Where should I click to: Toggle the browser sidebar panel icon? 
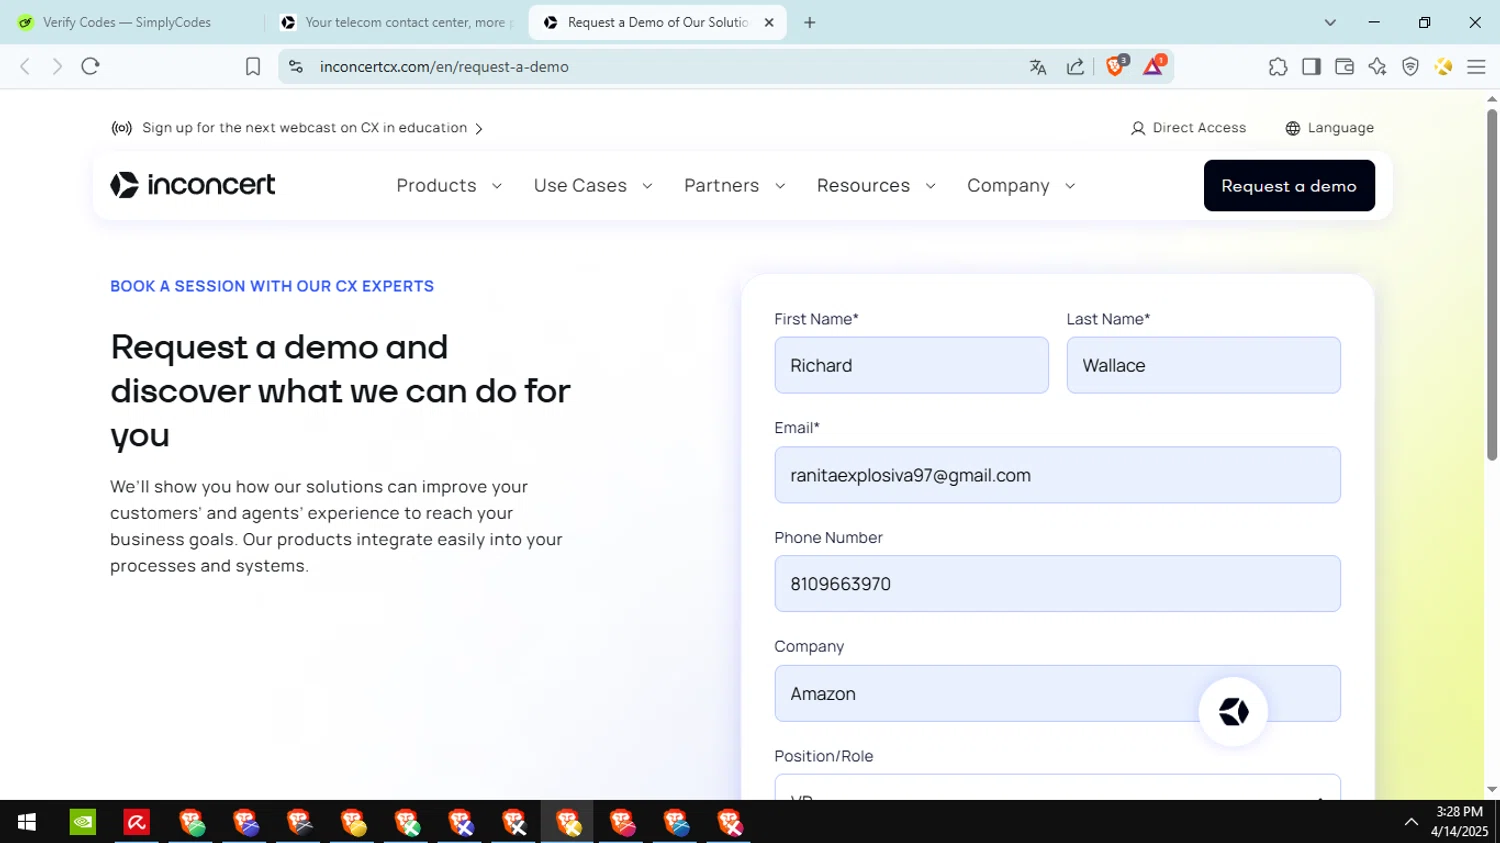click(x=1311, y=67)
